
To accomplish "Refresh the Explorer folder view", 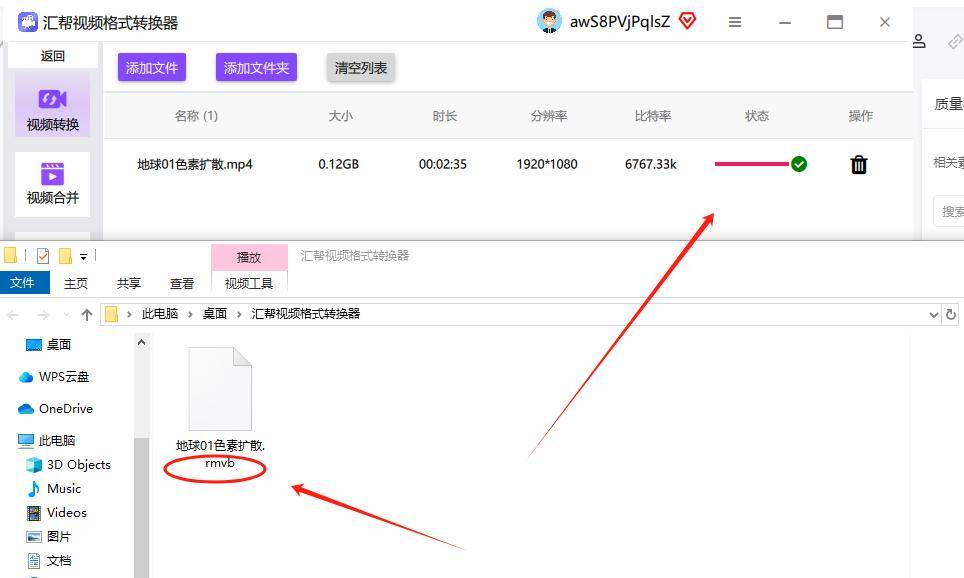I will tap(950, 314).
